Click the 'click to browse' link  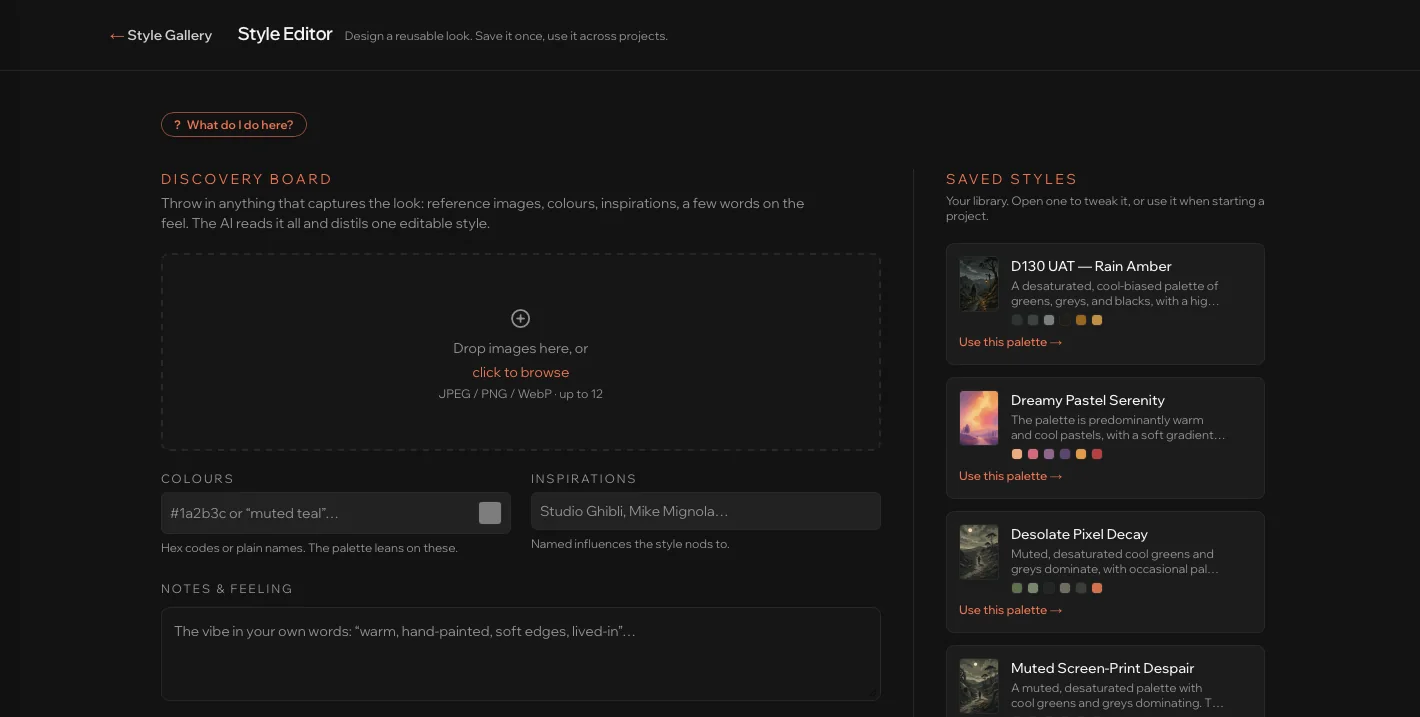[x=520, y=372]
